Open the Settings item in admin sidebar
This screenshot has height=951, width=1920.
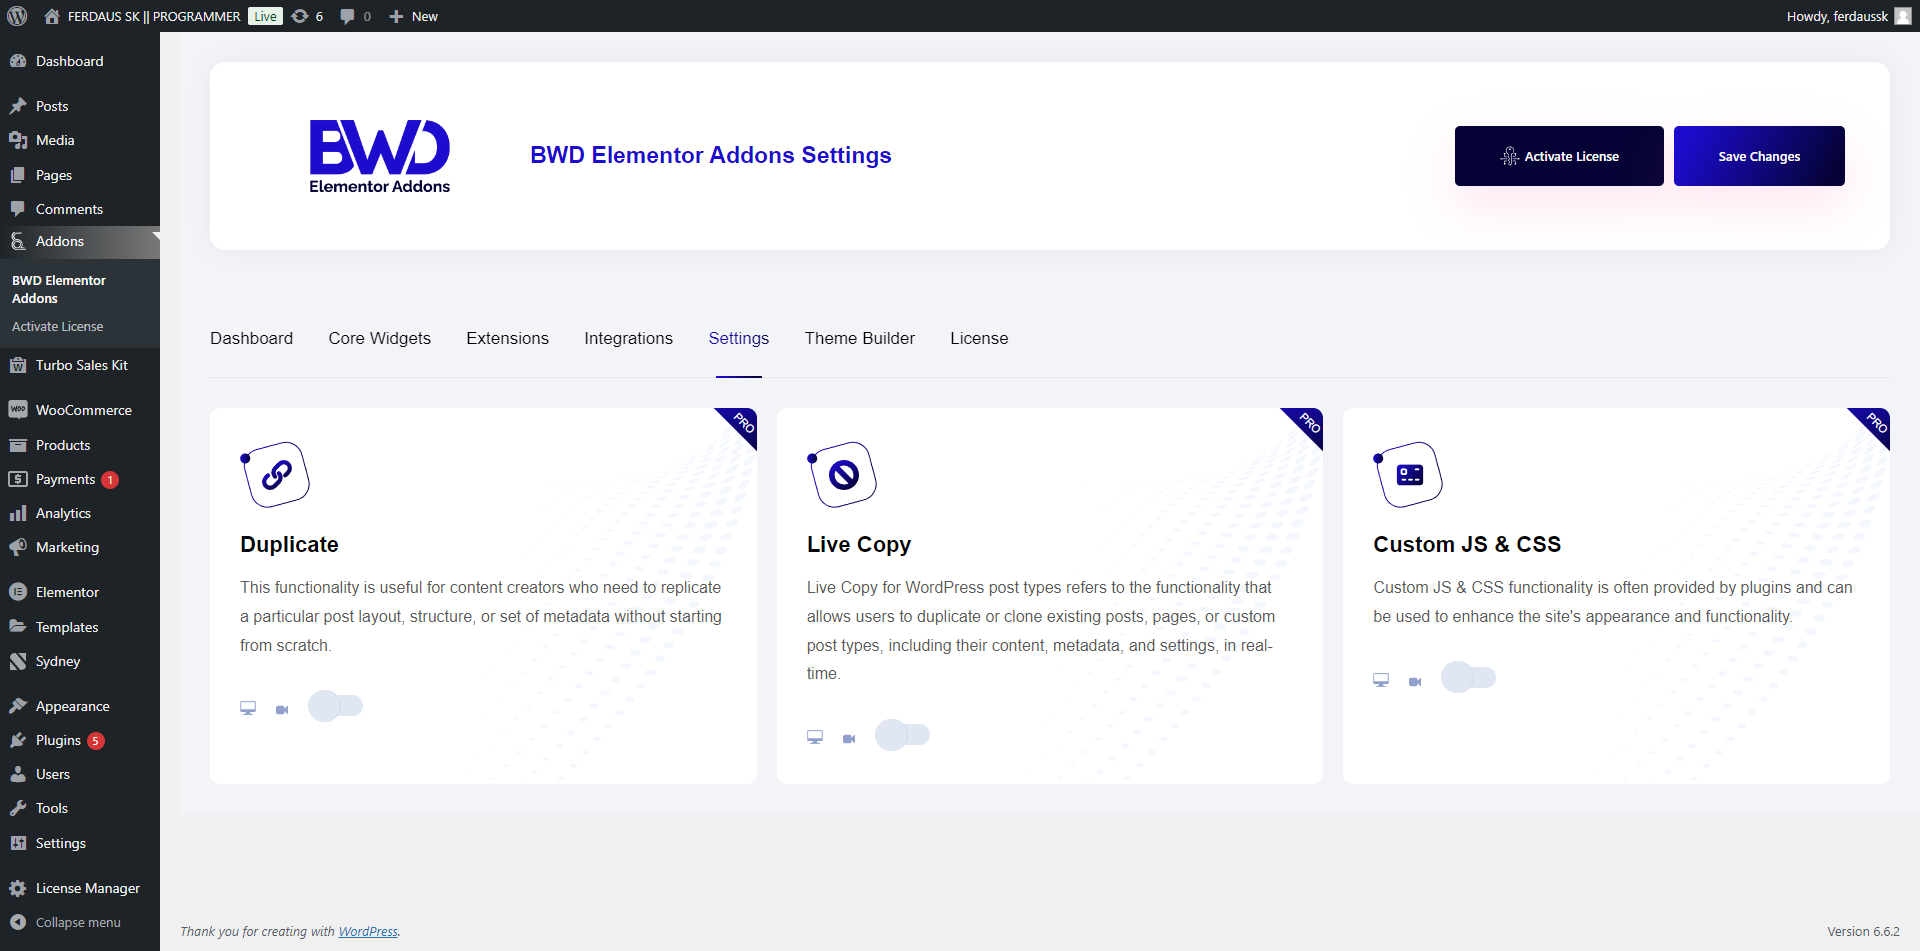(80, 843)
